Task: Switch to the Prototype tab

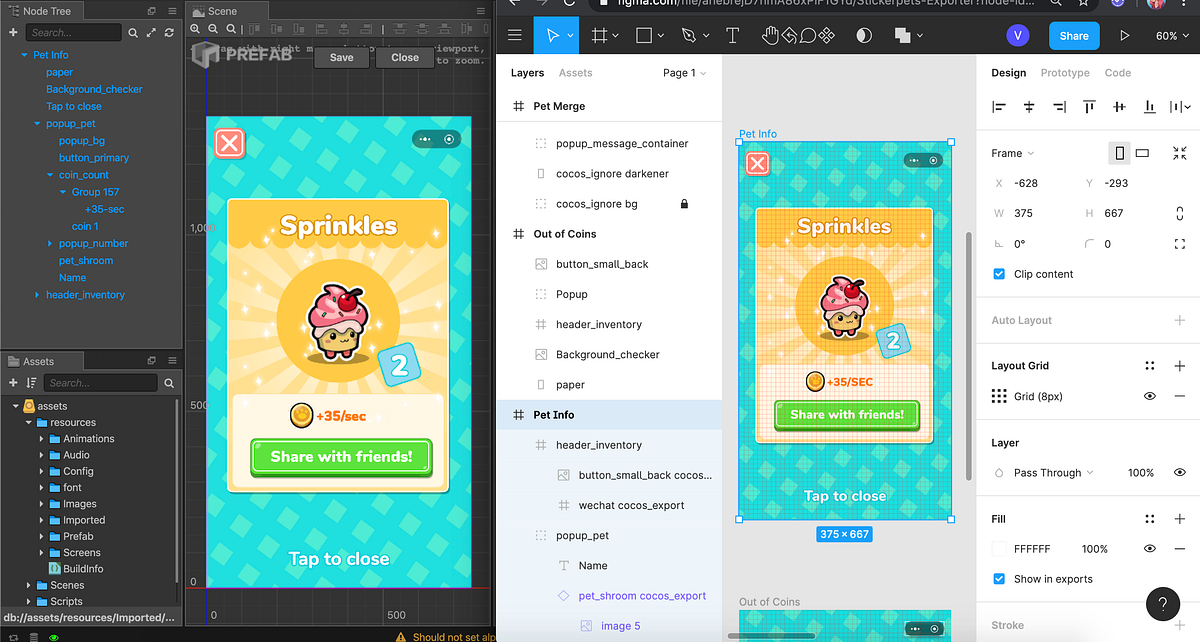Action: [x=1064, y=72]
